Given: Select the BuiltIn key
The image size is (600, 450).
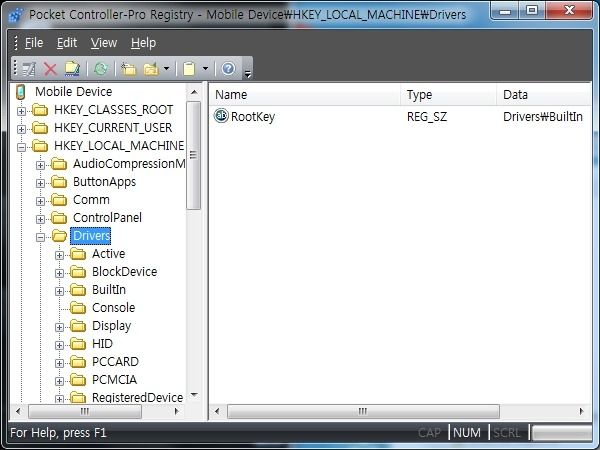Looking at the screenshot, I should point(109,290).
